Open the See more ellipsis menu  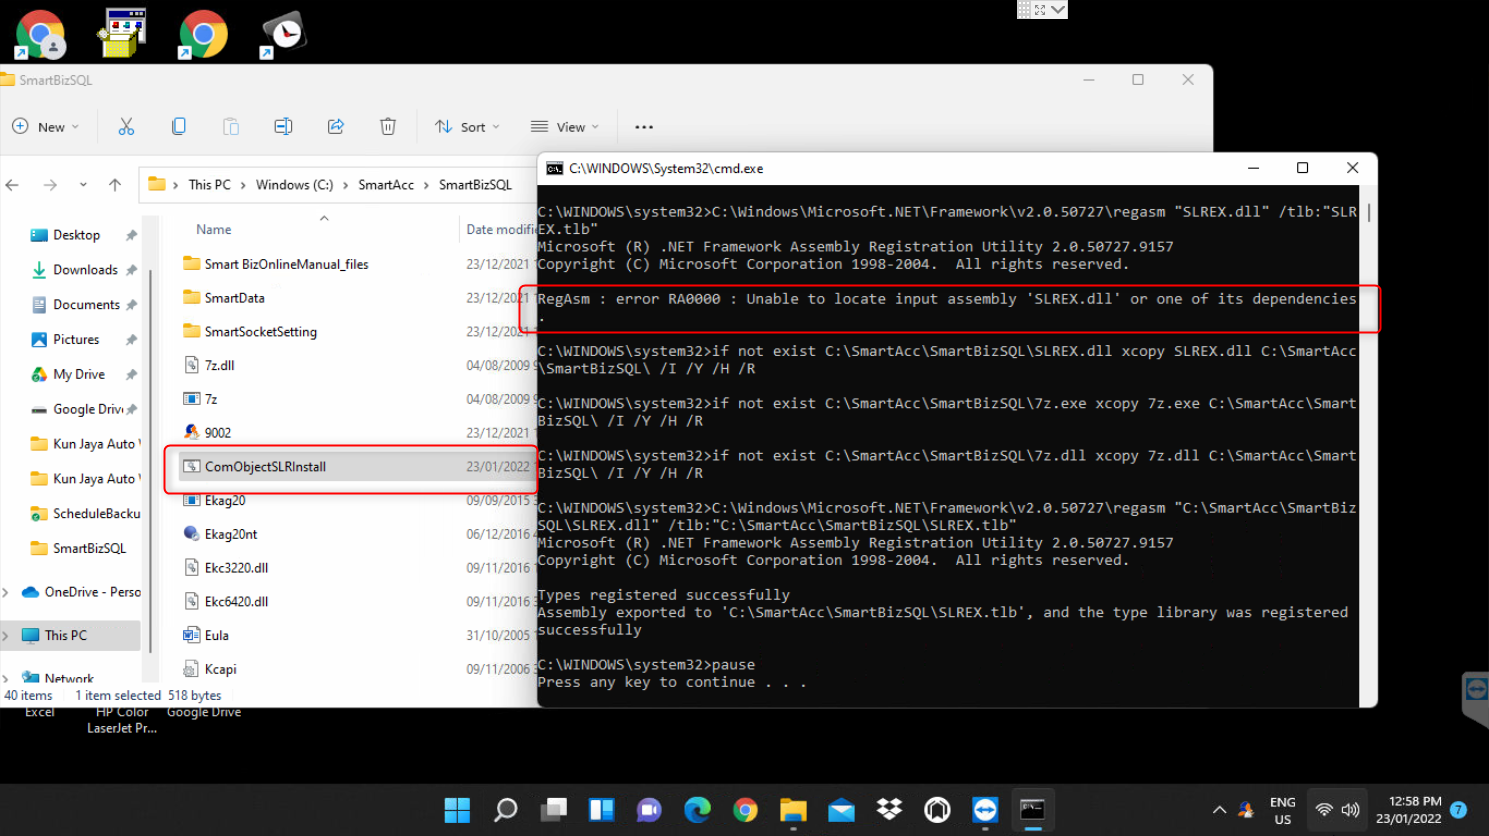click(644, 127)
